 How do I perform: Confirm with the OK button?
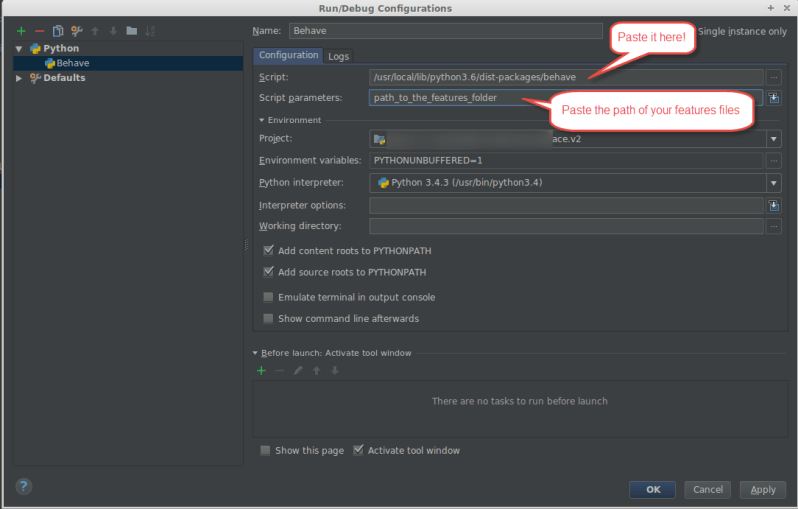[x=653, y=490]
